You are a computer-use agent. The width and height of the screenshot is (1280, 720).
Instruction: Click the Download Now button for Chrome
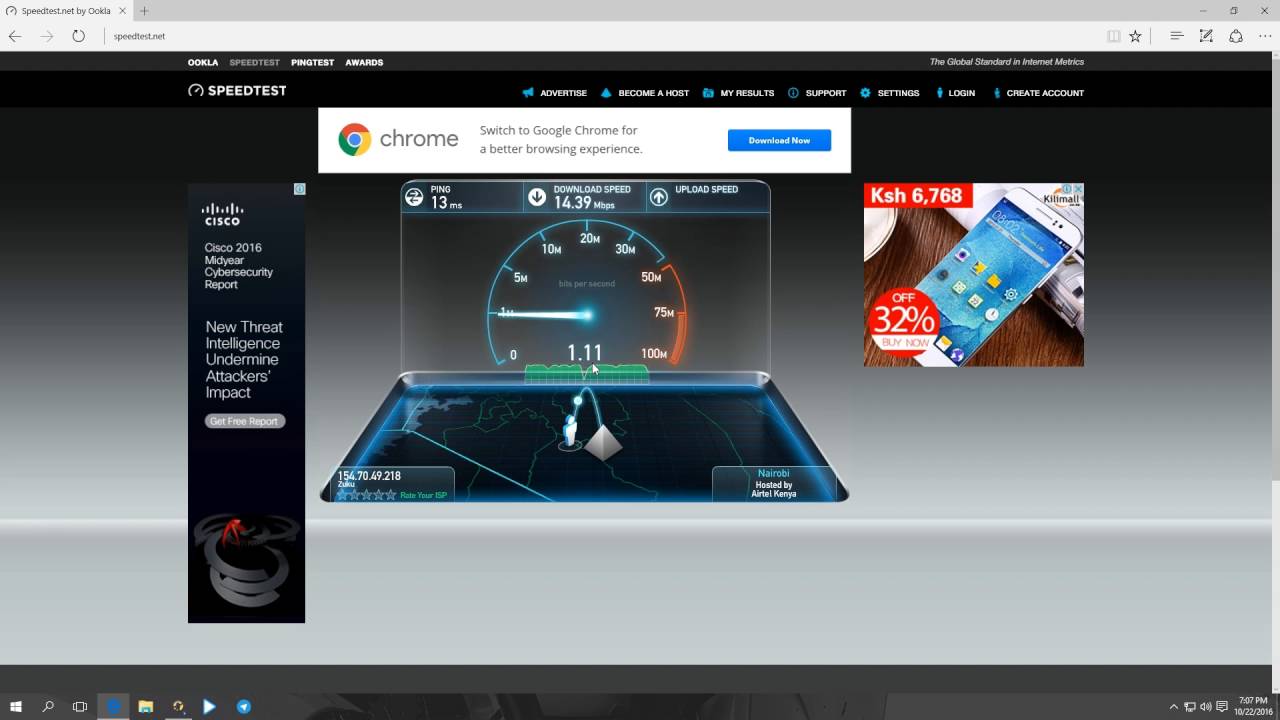[779, 140]
